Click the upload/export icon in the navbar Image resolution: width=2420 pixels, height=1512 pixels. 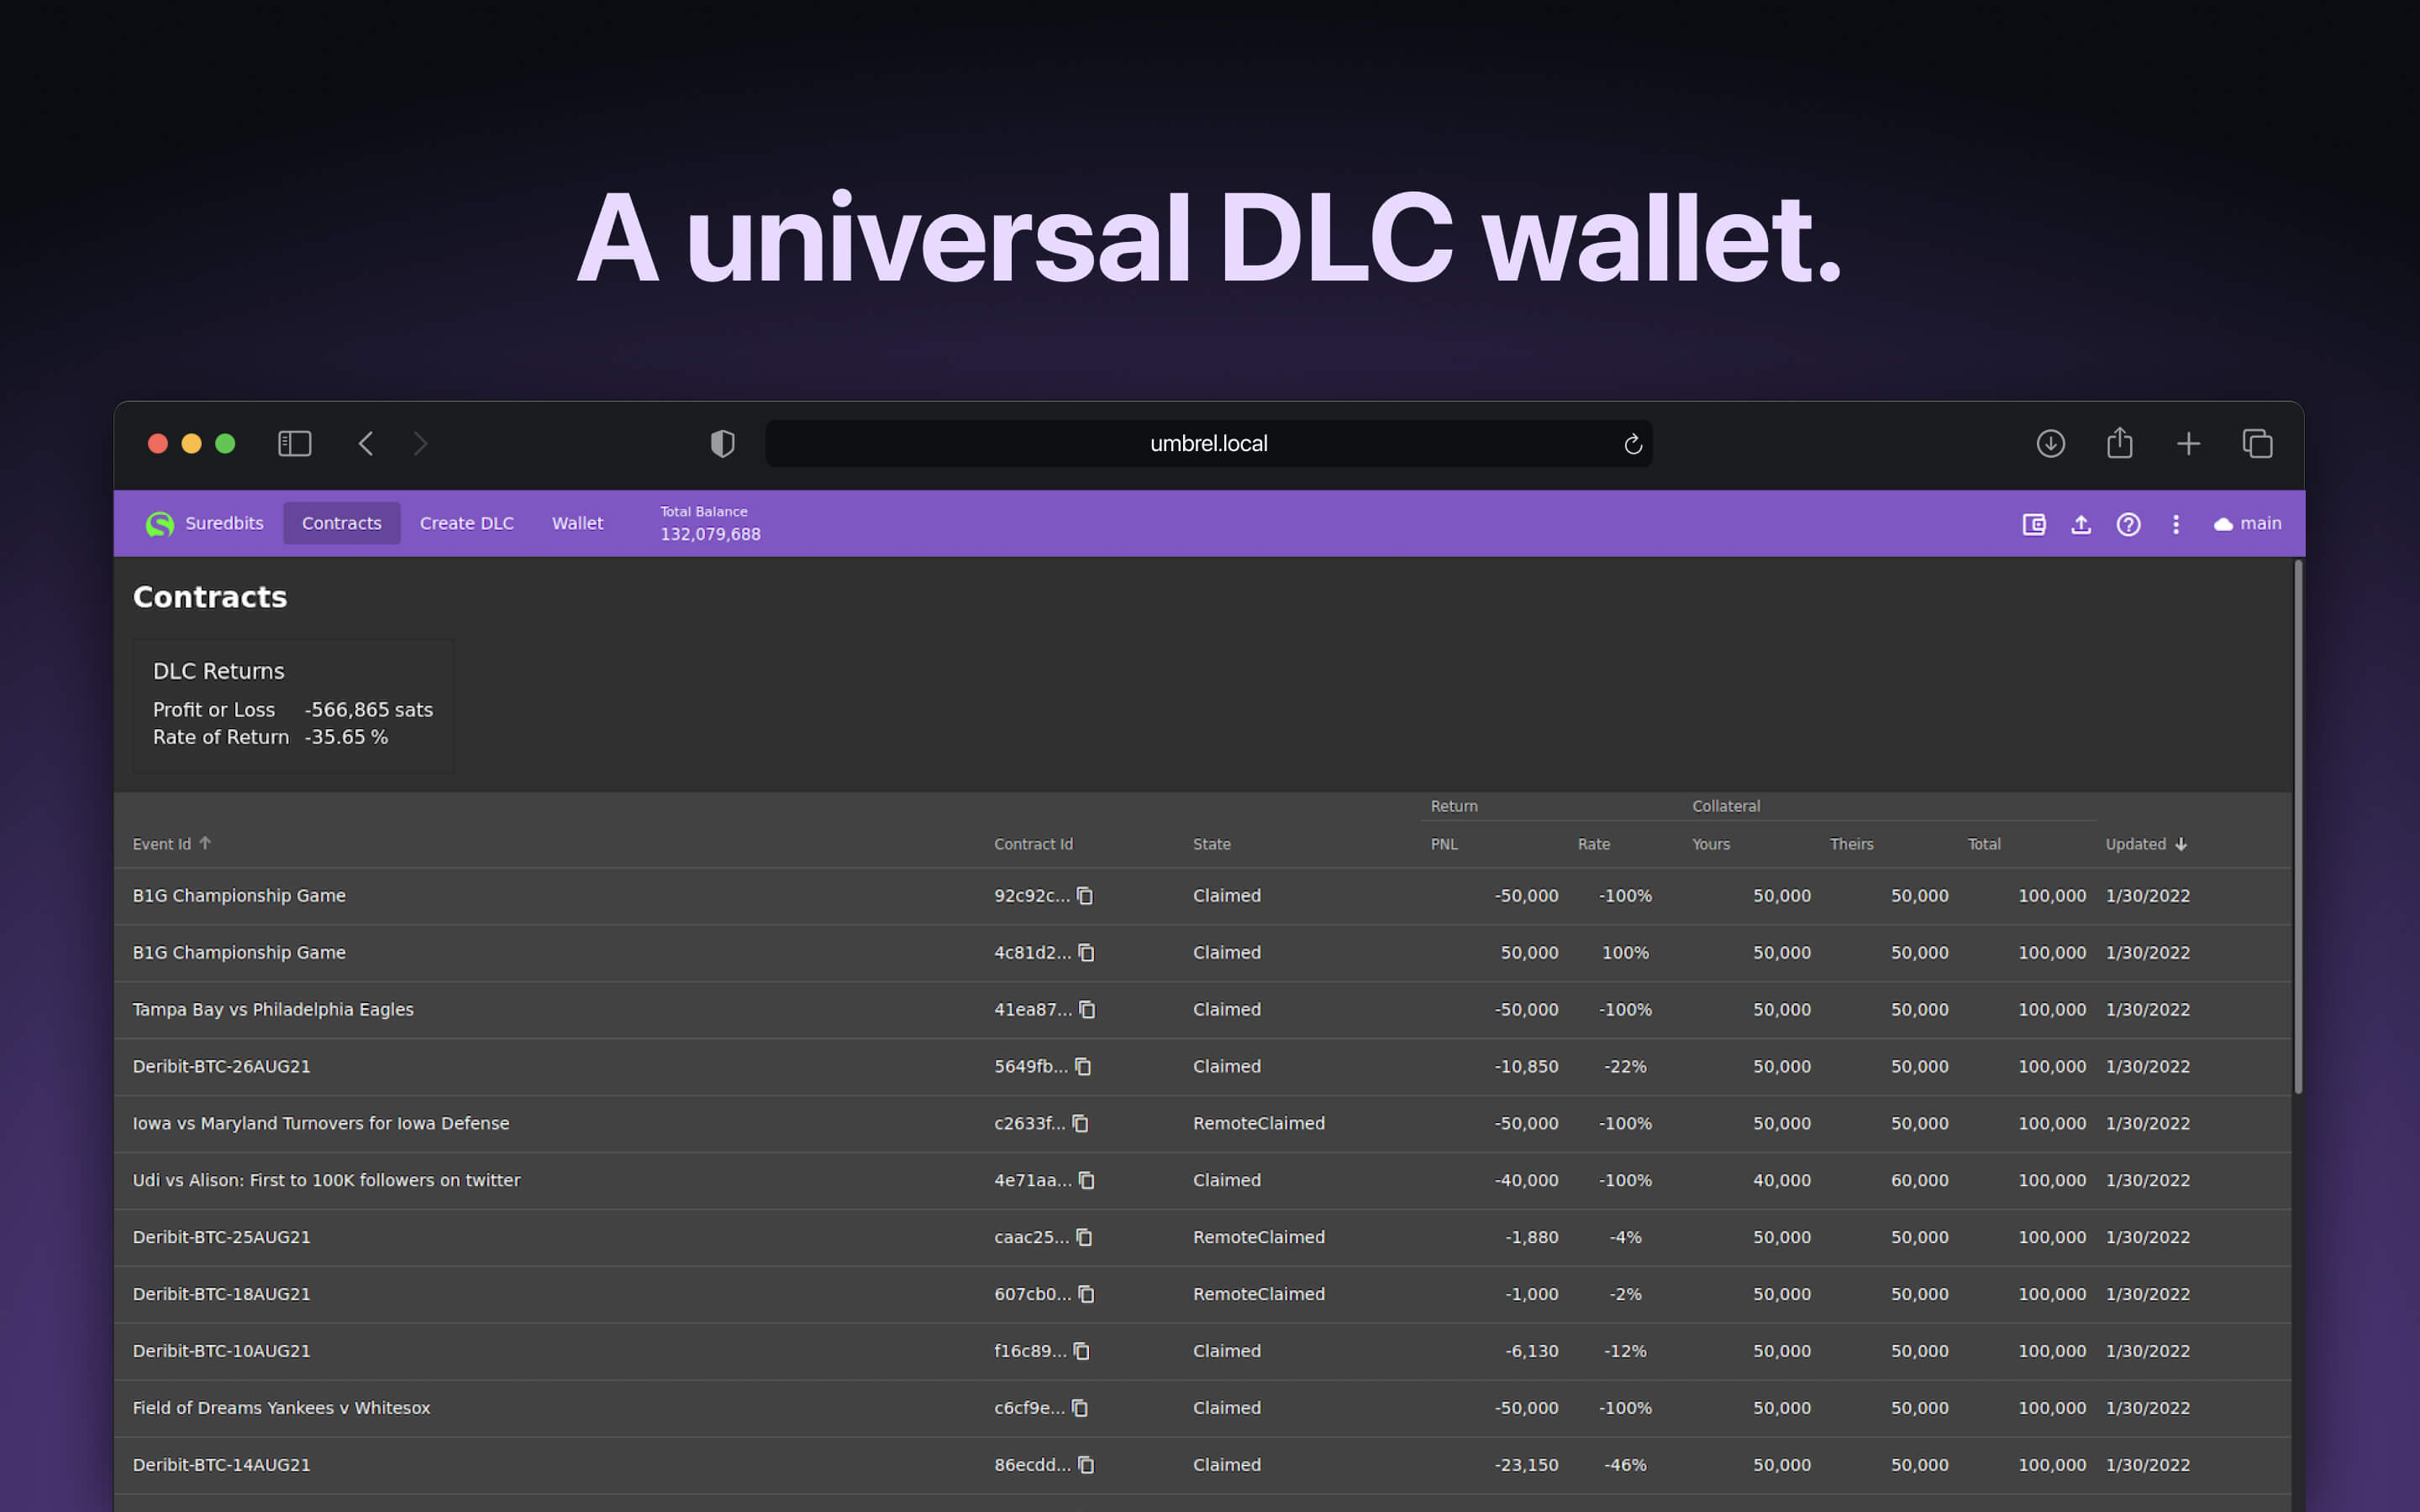pyautogui.click(x=2081, y=523)
